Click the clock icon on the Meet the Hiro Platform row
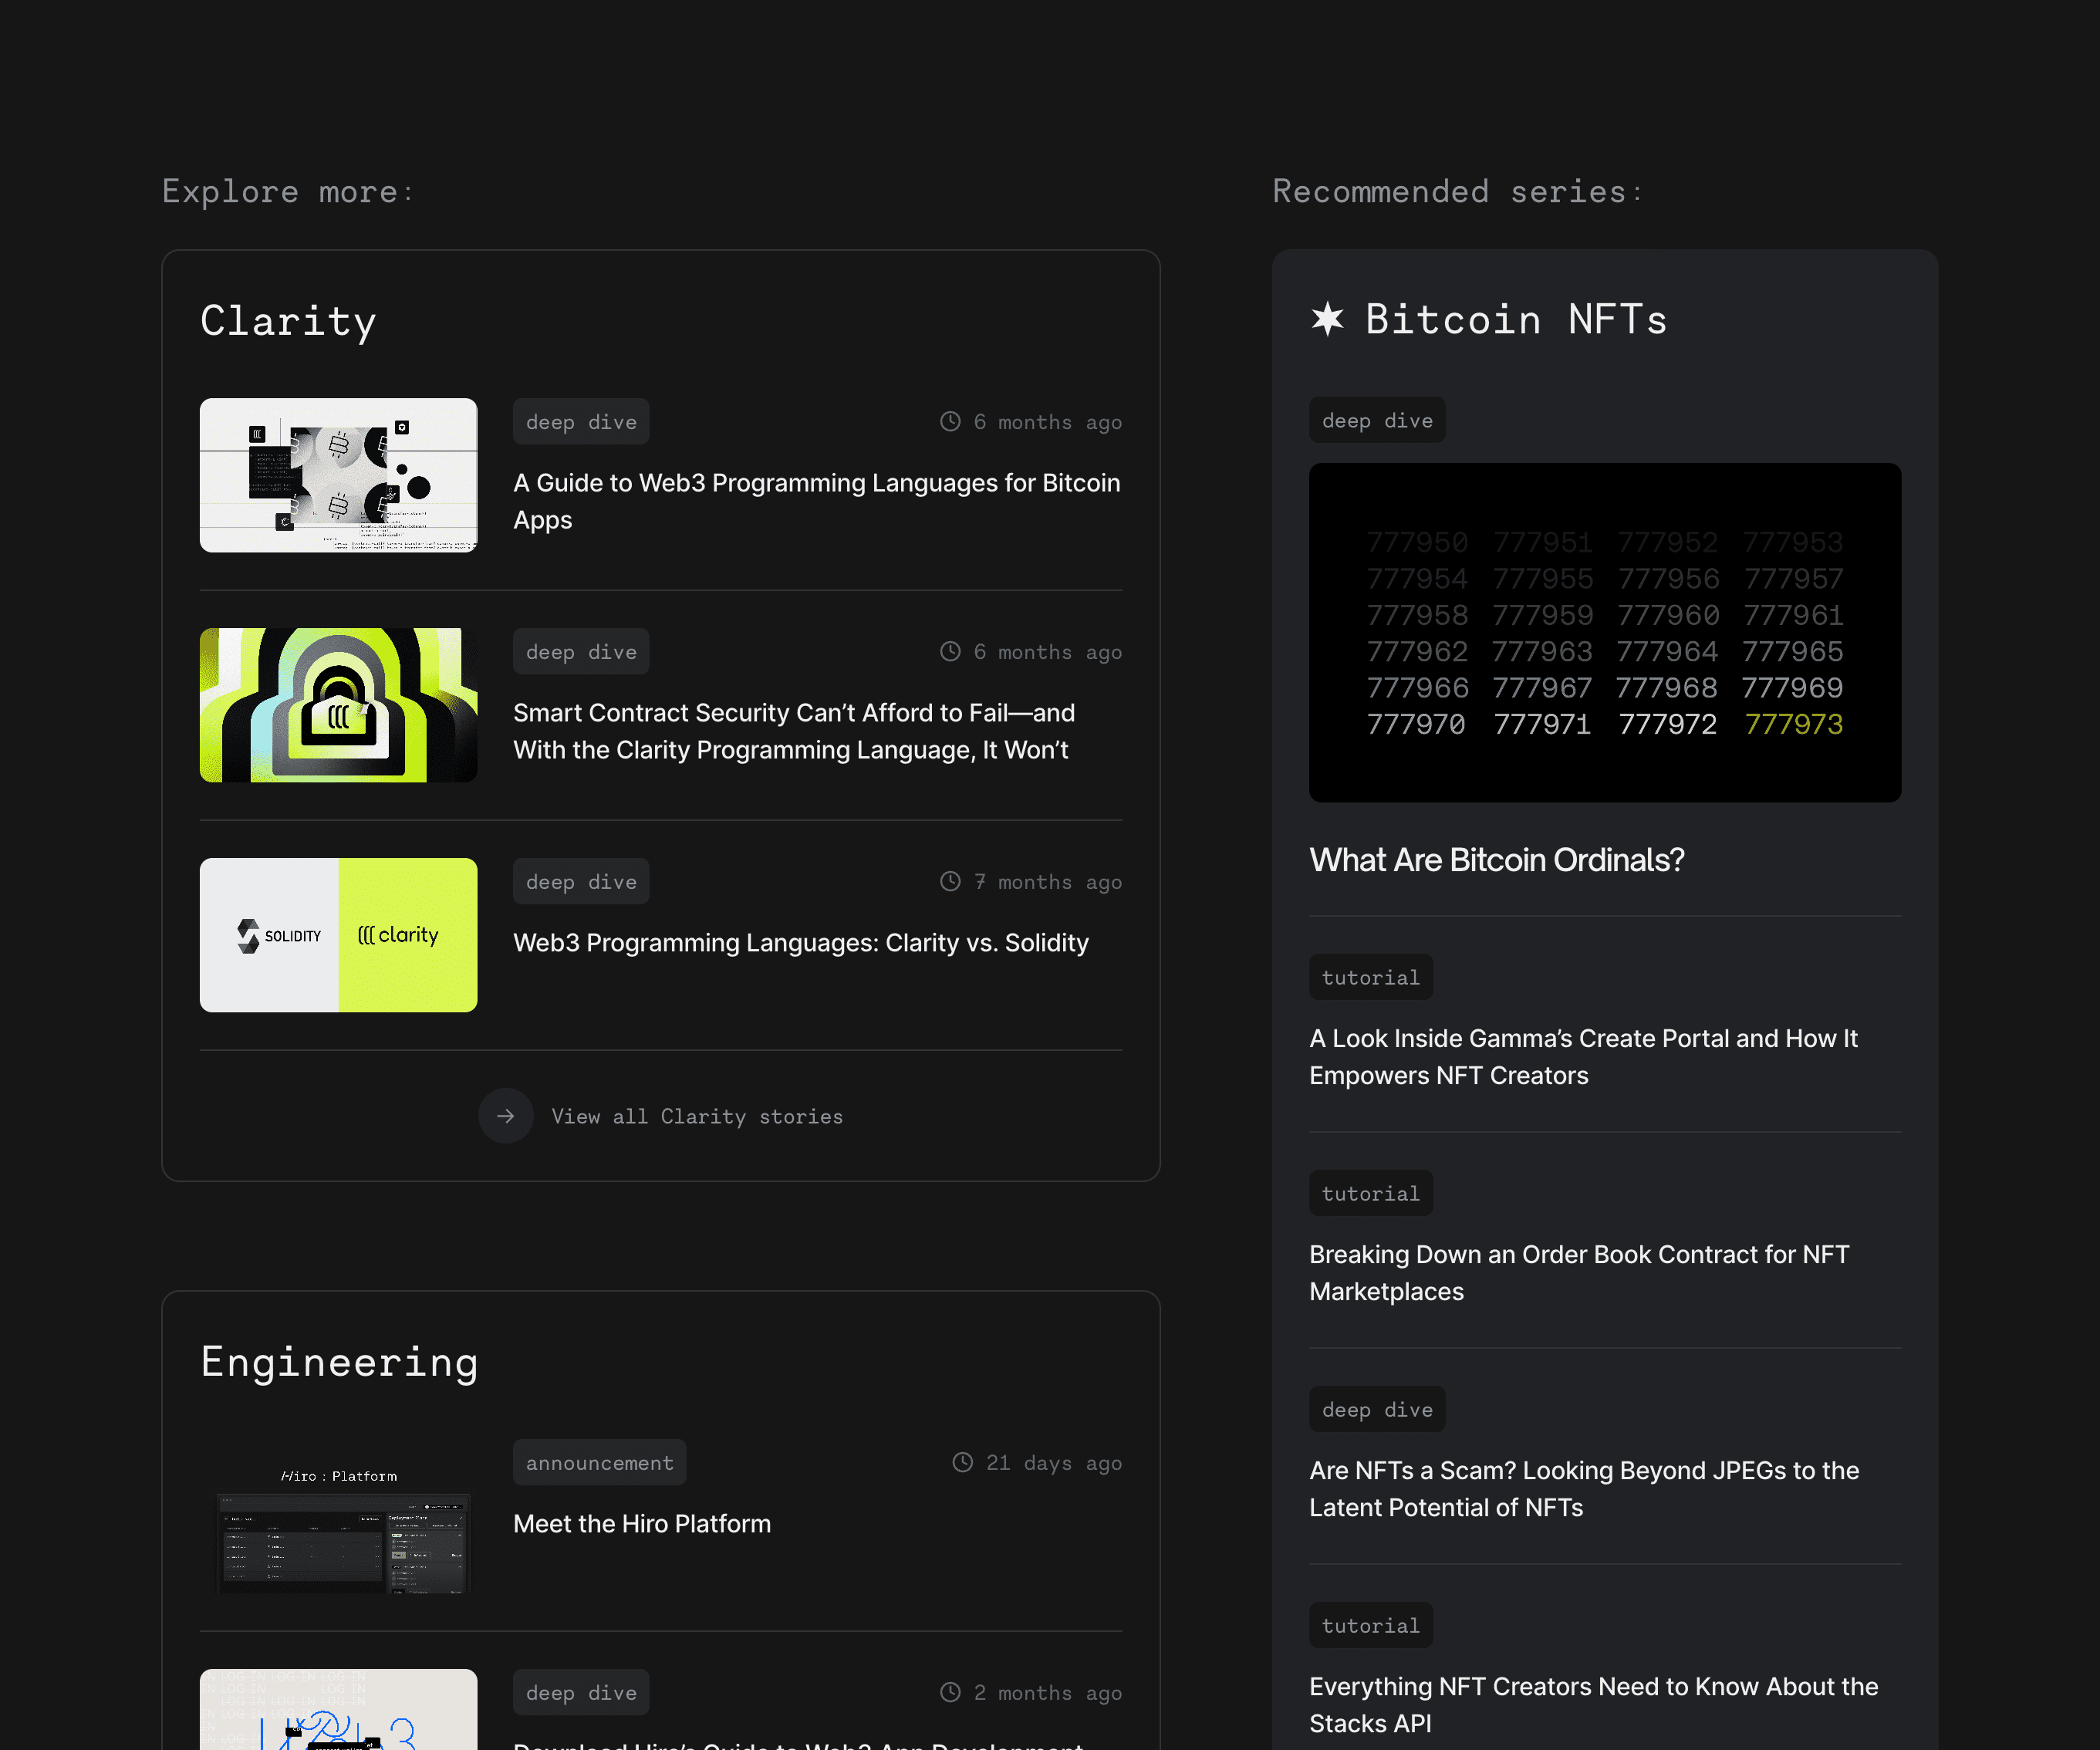2100x1750 pixels. point(962,1463)
